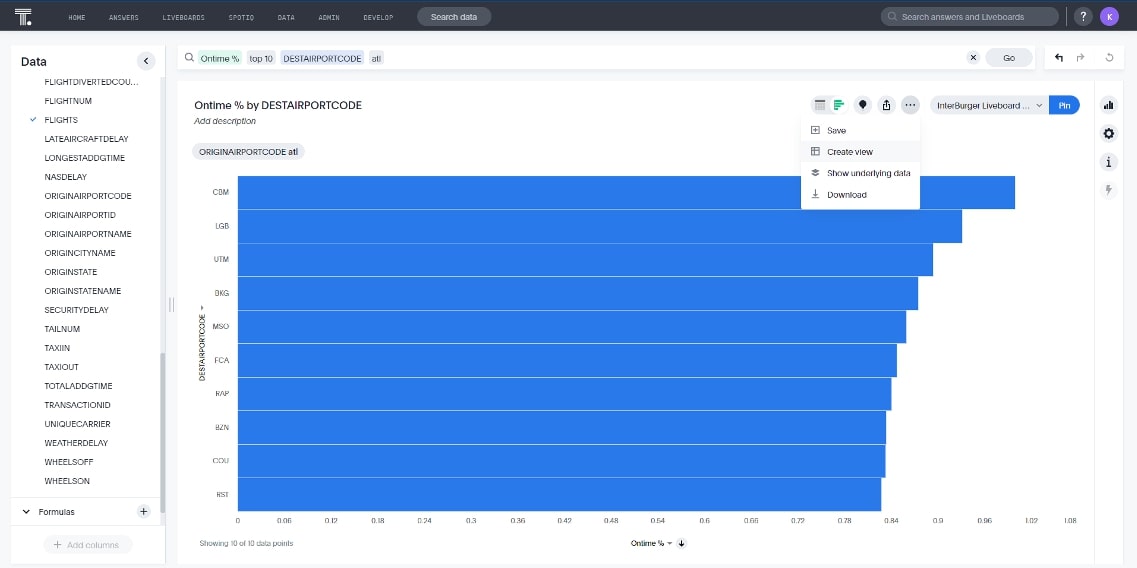
Task: Click the Search answers and Liveboards field
Action: click(969, 17)
